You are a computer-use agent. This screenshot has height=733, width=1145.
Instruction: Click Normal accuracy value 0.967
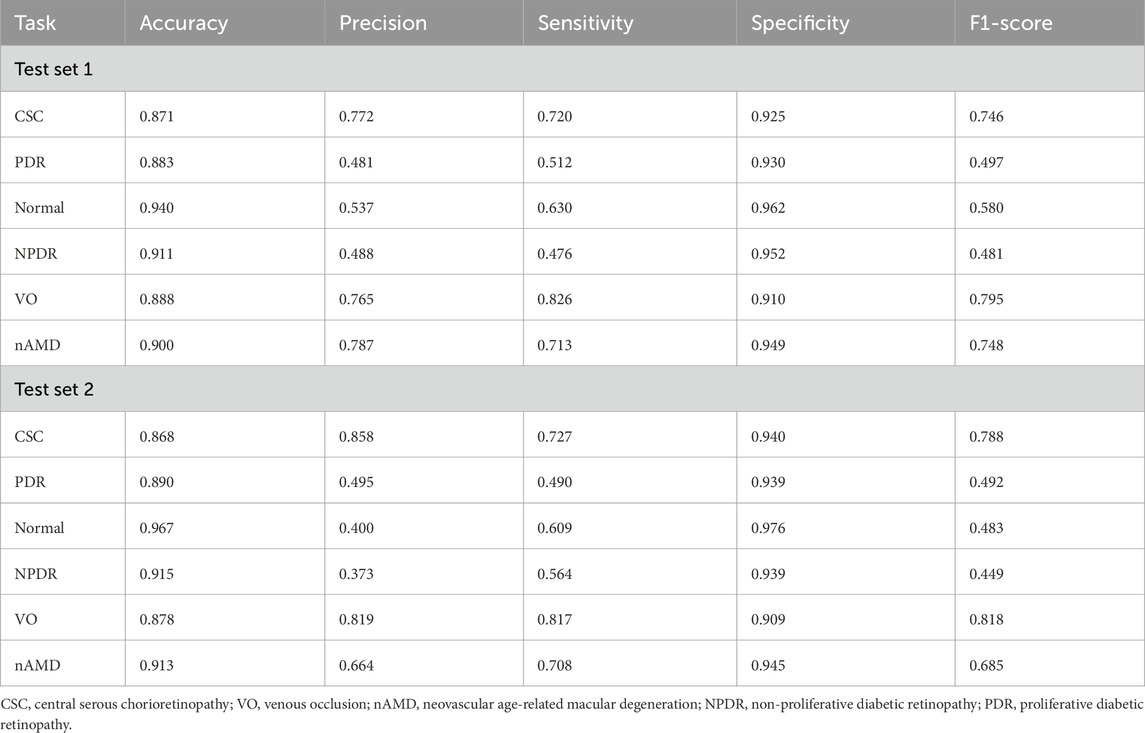[x=157, y=527]
